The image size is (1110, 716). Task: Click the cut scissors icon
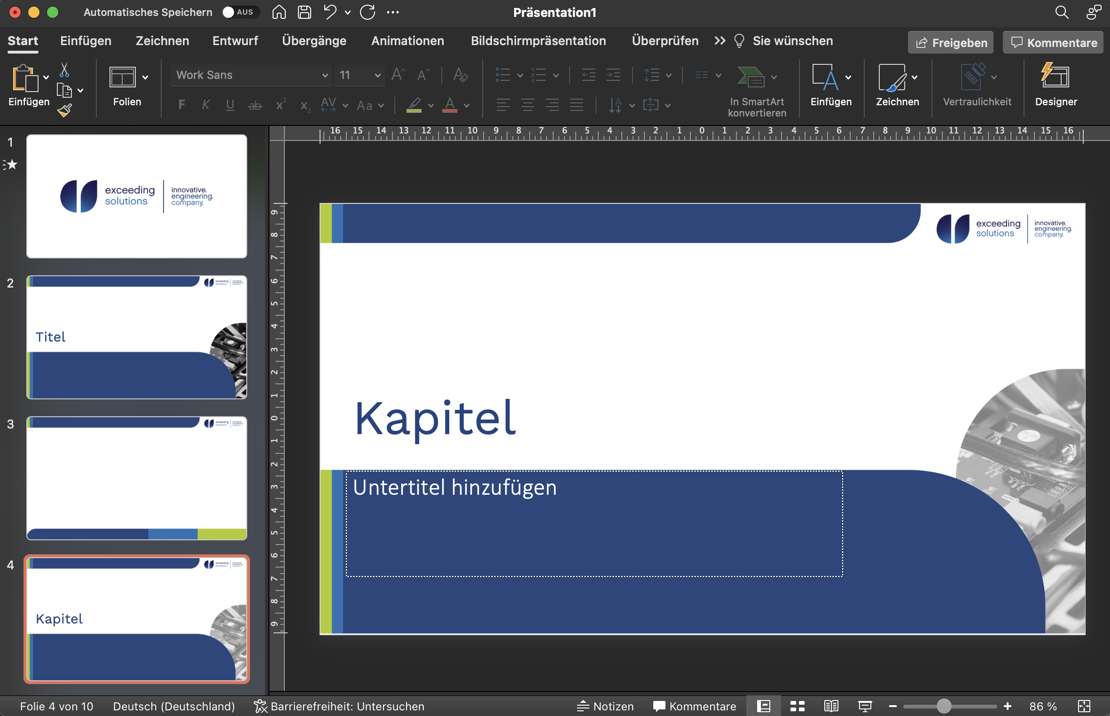click(x=64, y=70)
